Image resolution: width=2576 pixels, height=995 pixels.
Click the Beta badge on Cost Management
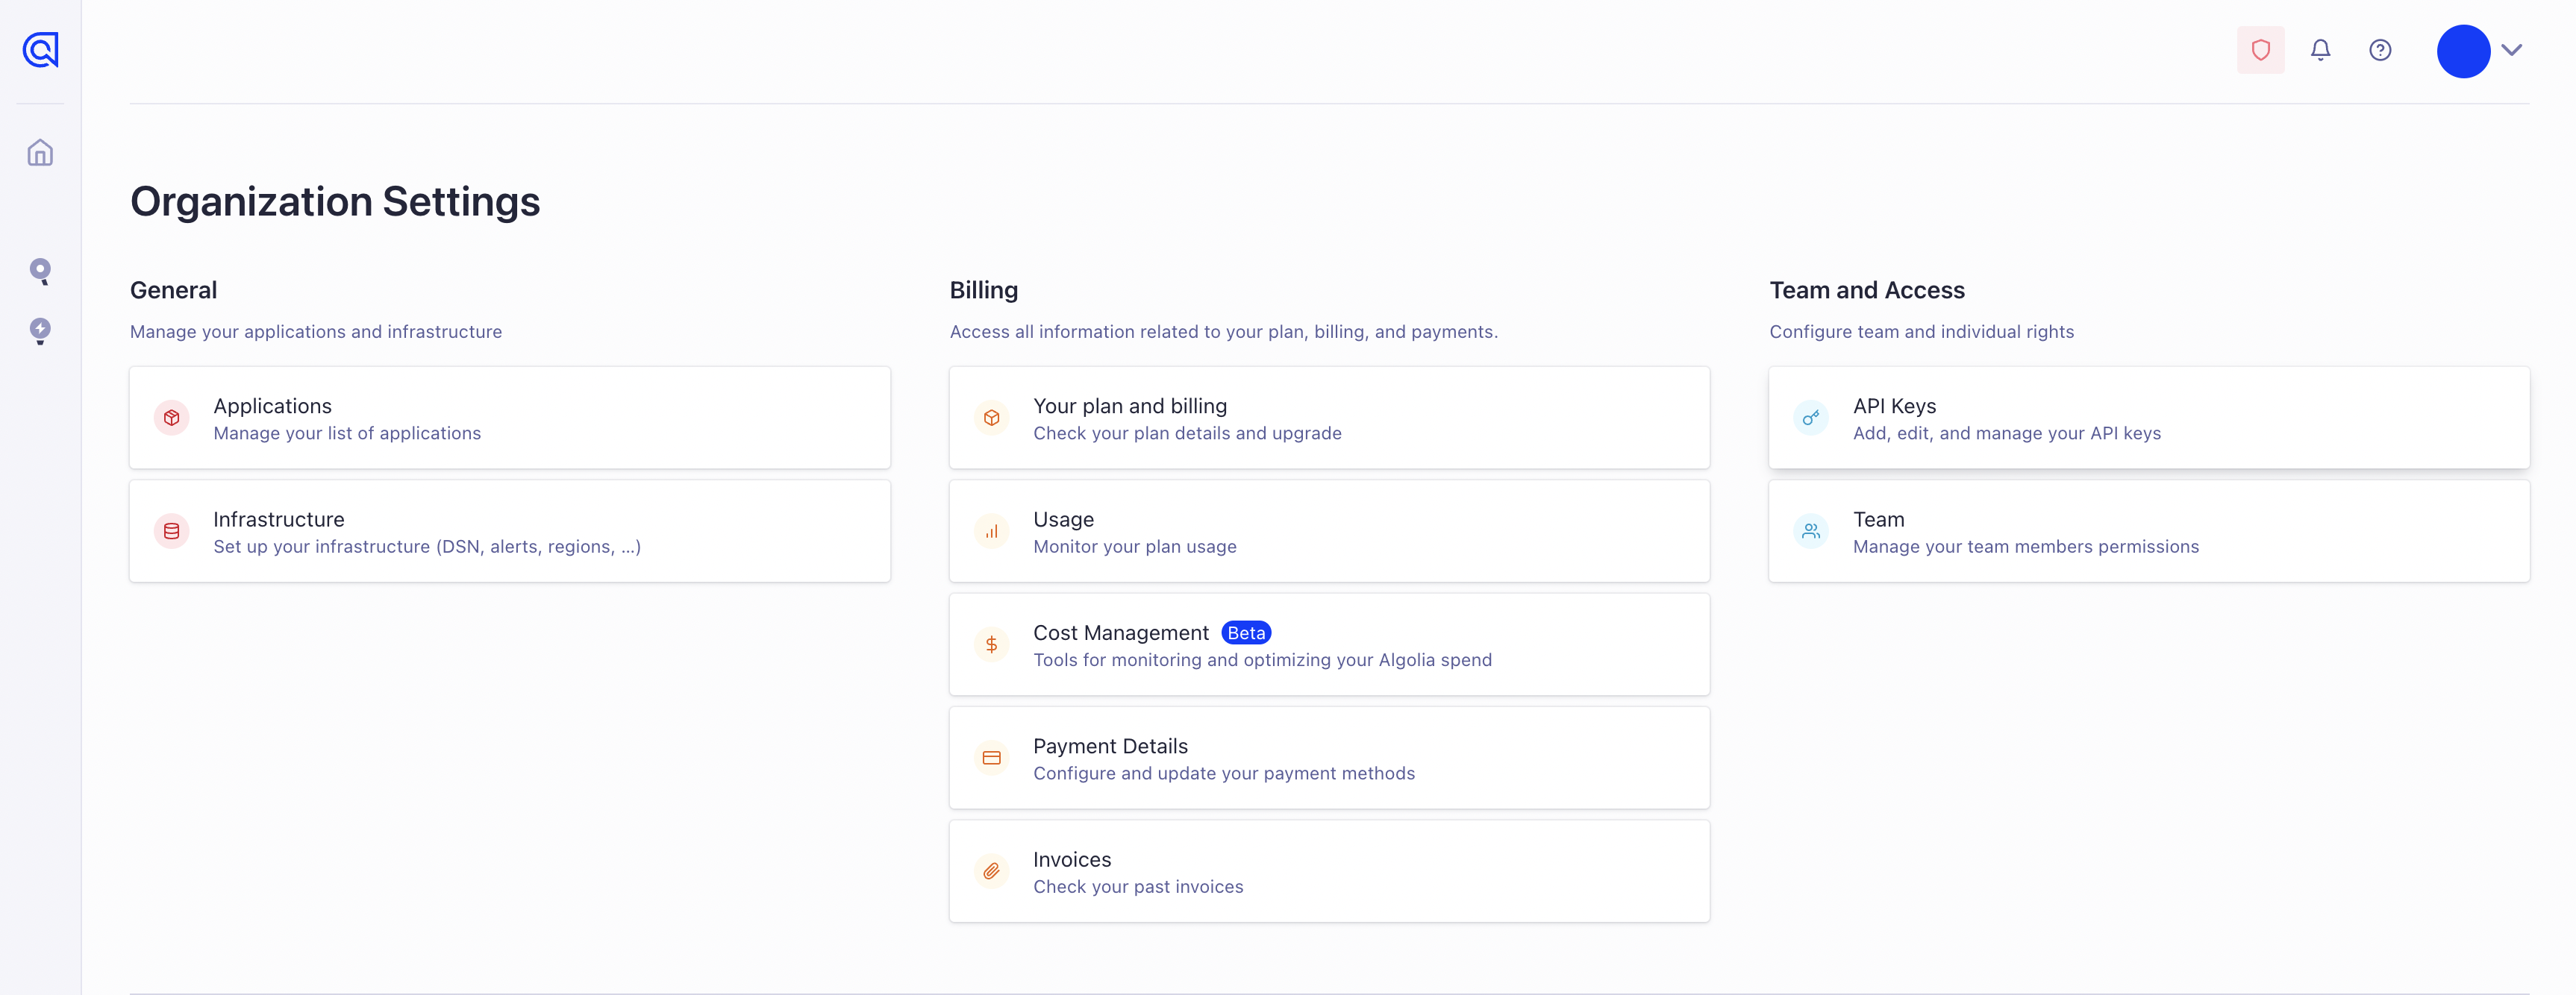tap(1246, 632)
